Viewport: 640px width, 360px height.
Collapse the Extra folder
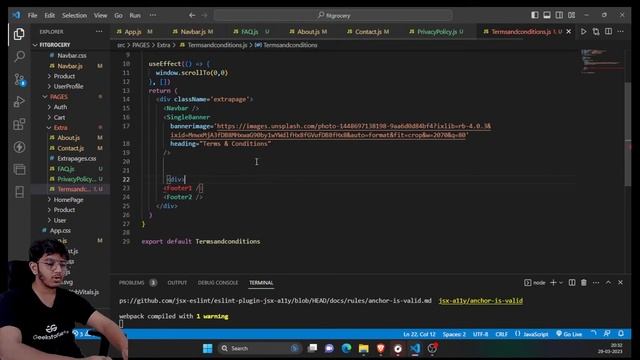tap(60, 127)
